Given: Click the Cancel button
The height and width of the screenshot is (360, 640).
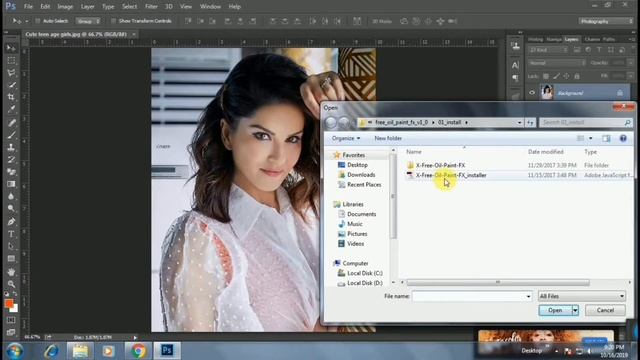Looking at the screenshot, I should pyautogui.click(x=605, y=310).
